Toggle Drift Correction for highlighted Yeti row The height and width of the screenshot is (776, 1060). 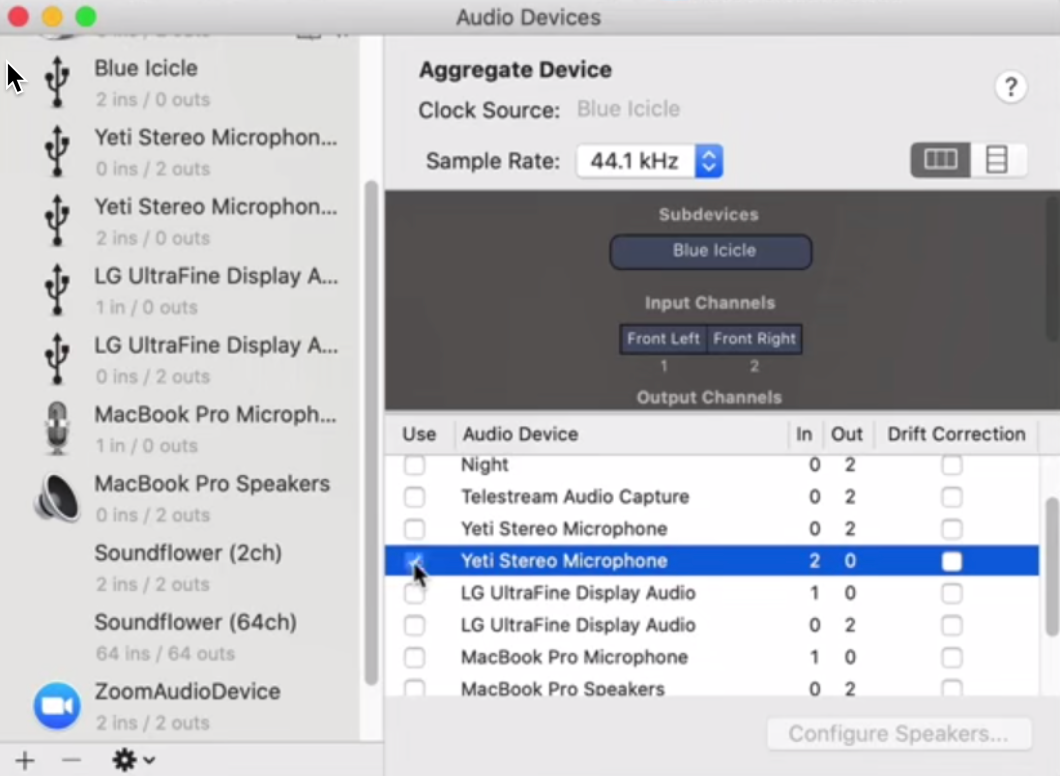(952, 561)
